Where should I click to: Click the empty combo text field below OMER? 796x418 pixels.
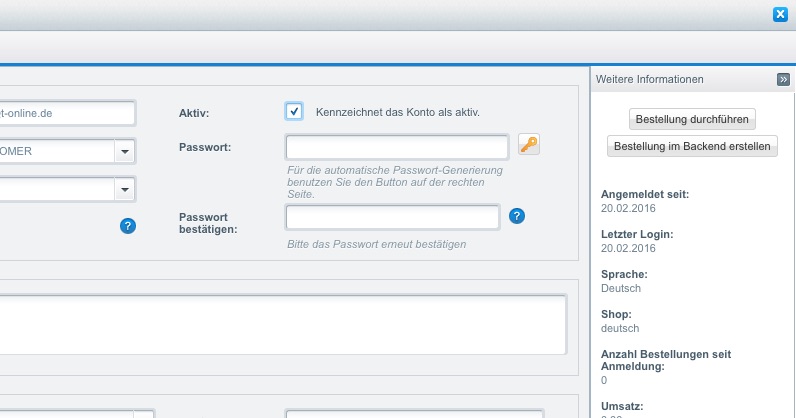pyautogui.click(x=55, y=188)
